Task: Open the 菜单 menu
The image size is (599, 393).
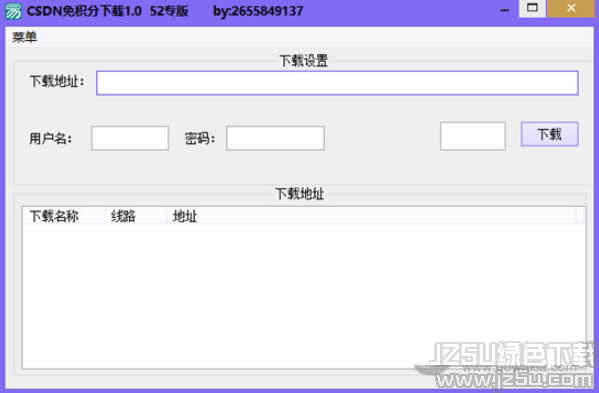Action: coord(24,37)
